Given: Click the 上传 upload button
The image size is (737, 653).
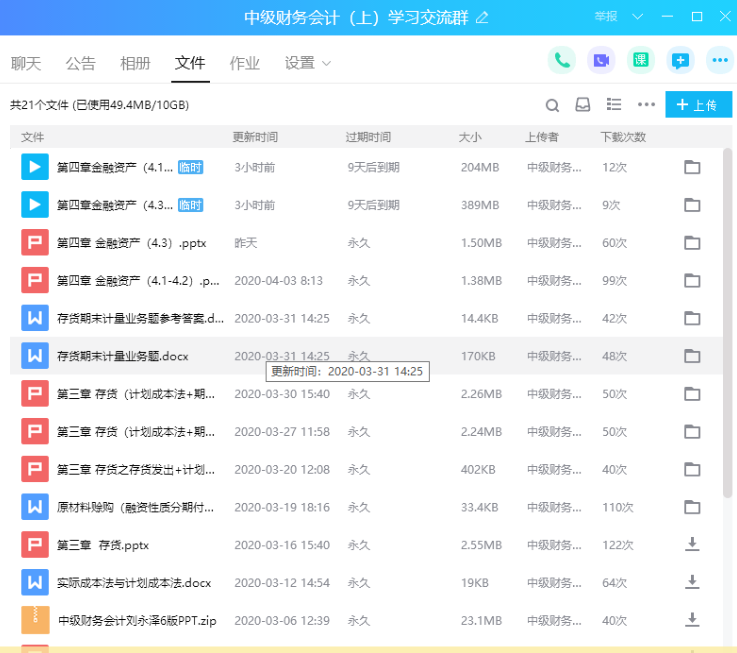Looking at the screenshot, I should [697, 105].
